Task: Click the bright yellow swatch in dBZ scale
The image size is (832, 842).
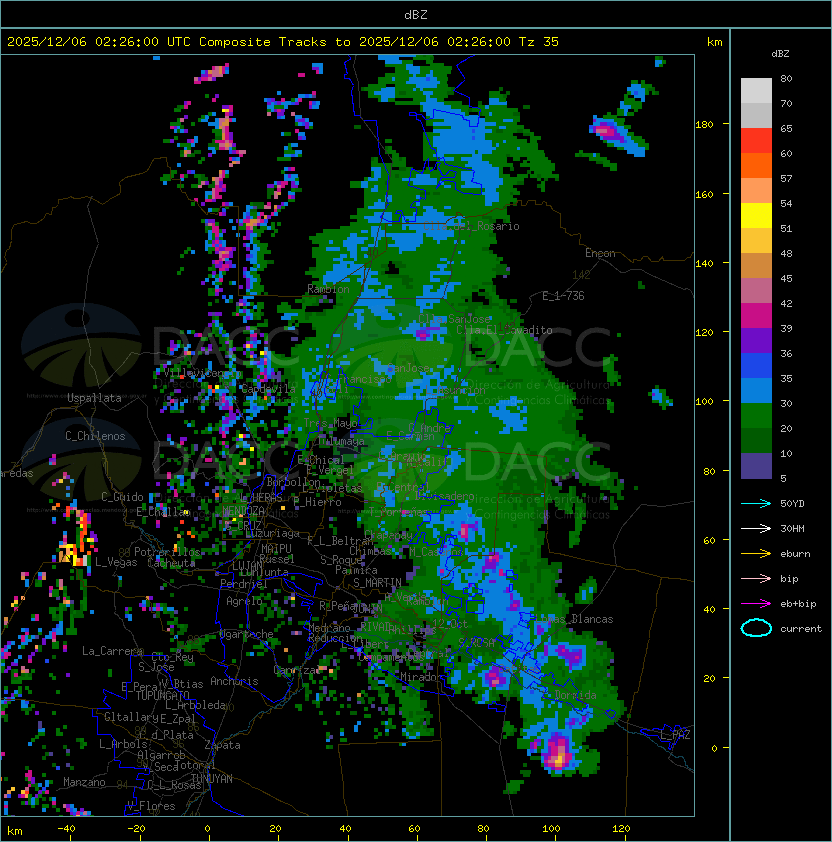Action: pos(756,216)
